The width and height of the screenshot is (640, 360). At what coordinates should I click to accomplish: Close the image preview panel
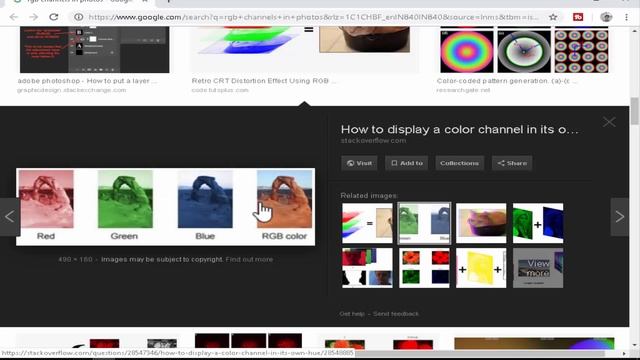tap(609, 122)
